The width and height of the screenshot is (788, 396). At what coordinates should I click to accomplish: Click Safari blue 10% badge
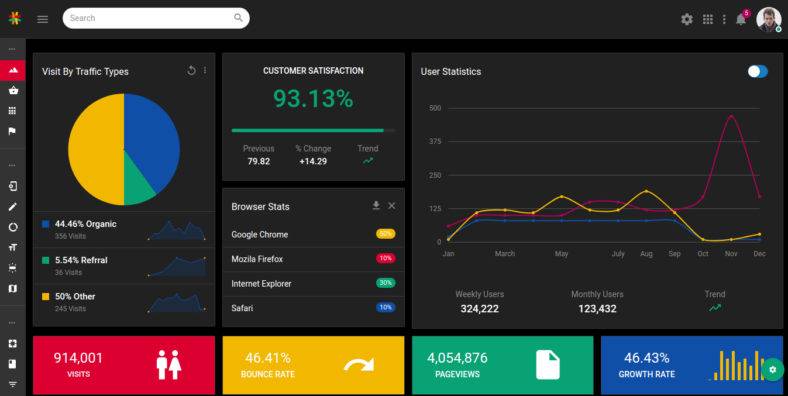[x=385, y=308]
